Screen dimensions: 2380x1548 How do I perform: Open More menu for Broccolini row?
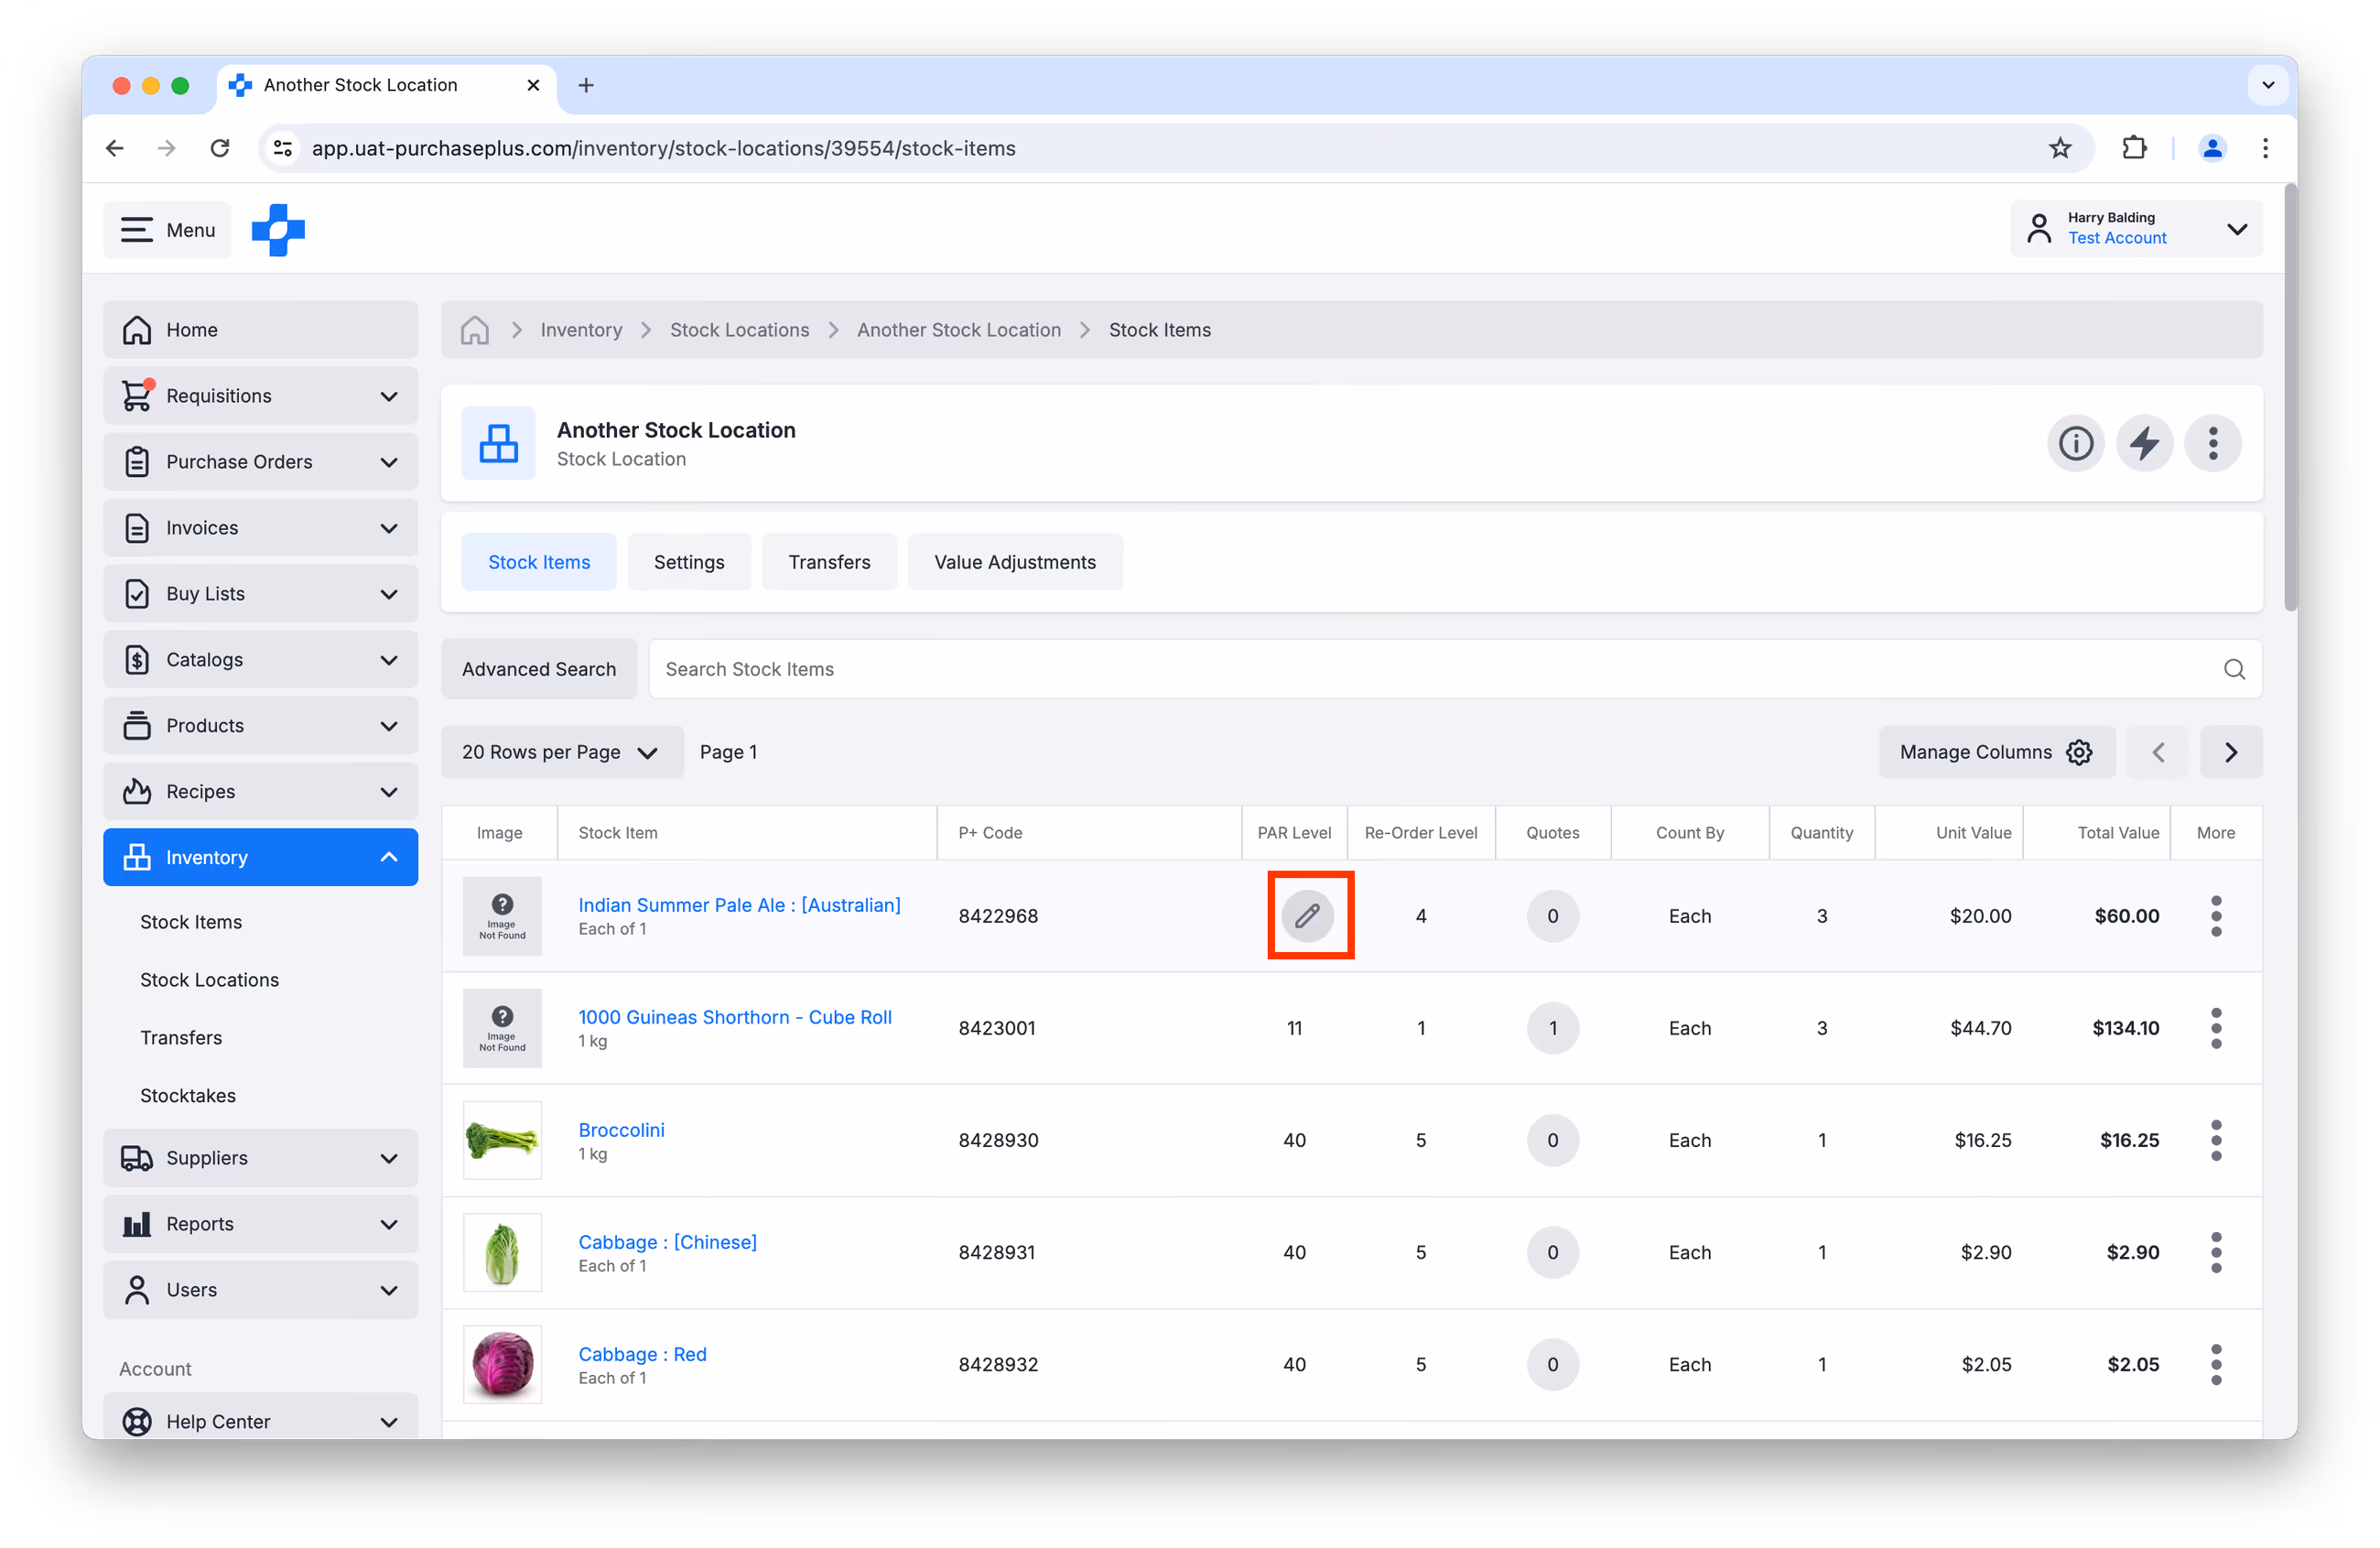click(2216, 1140)
